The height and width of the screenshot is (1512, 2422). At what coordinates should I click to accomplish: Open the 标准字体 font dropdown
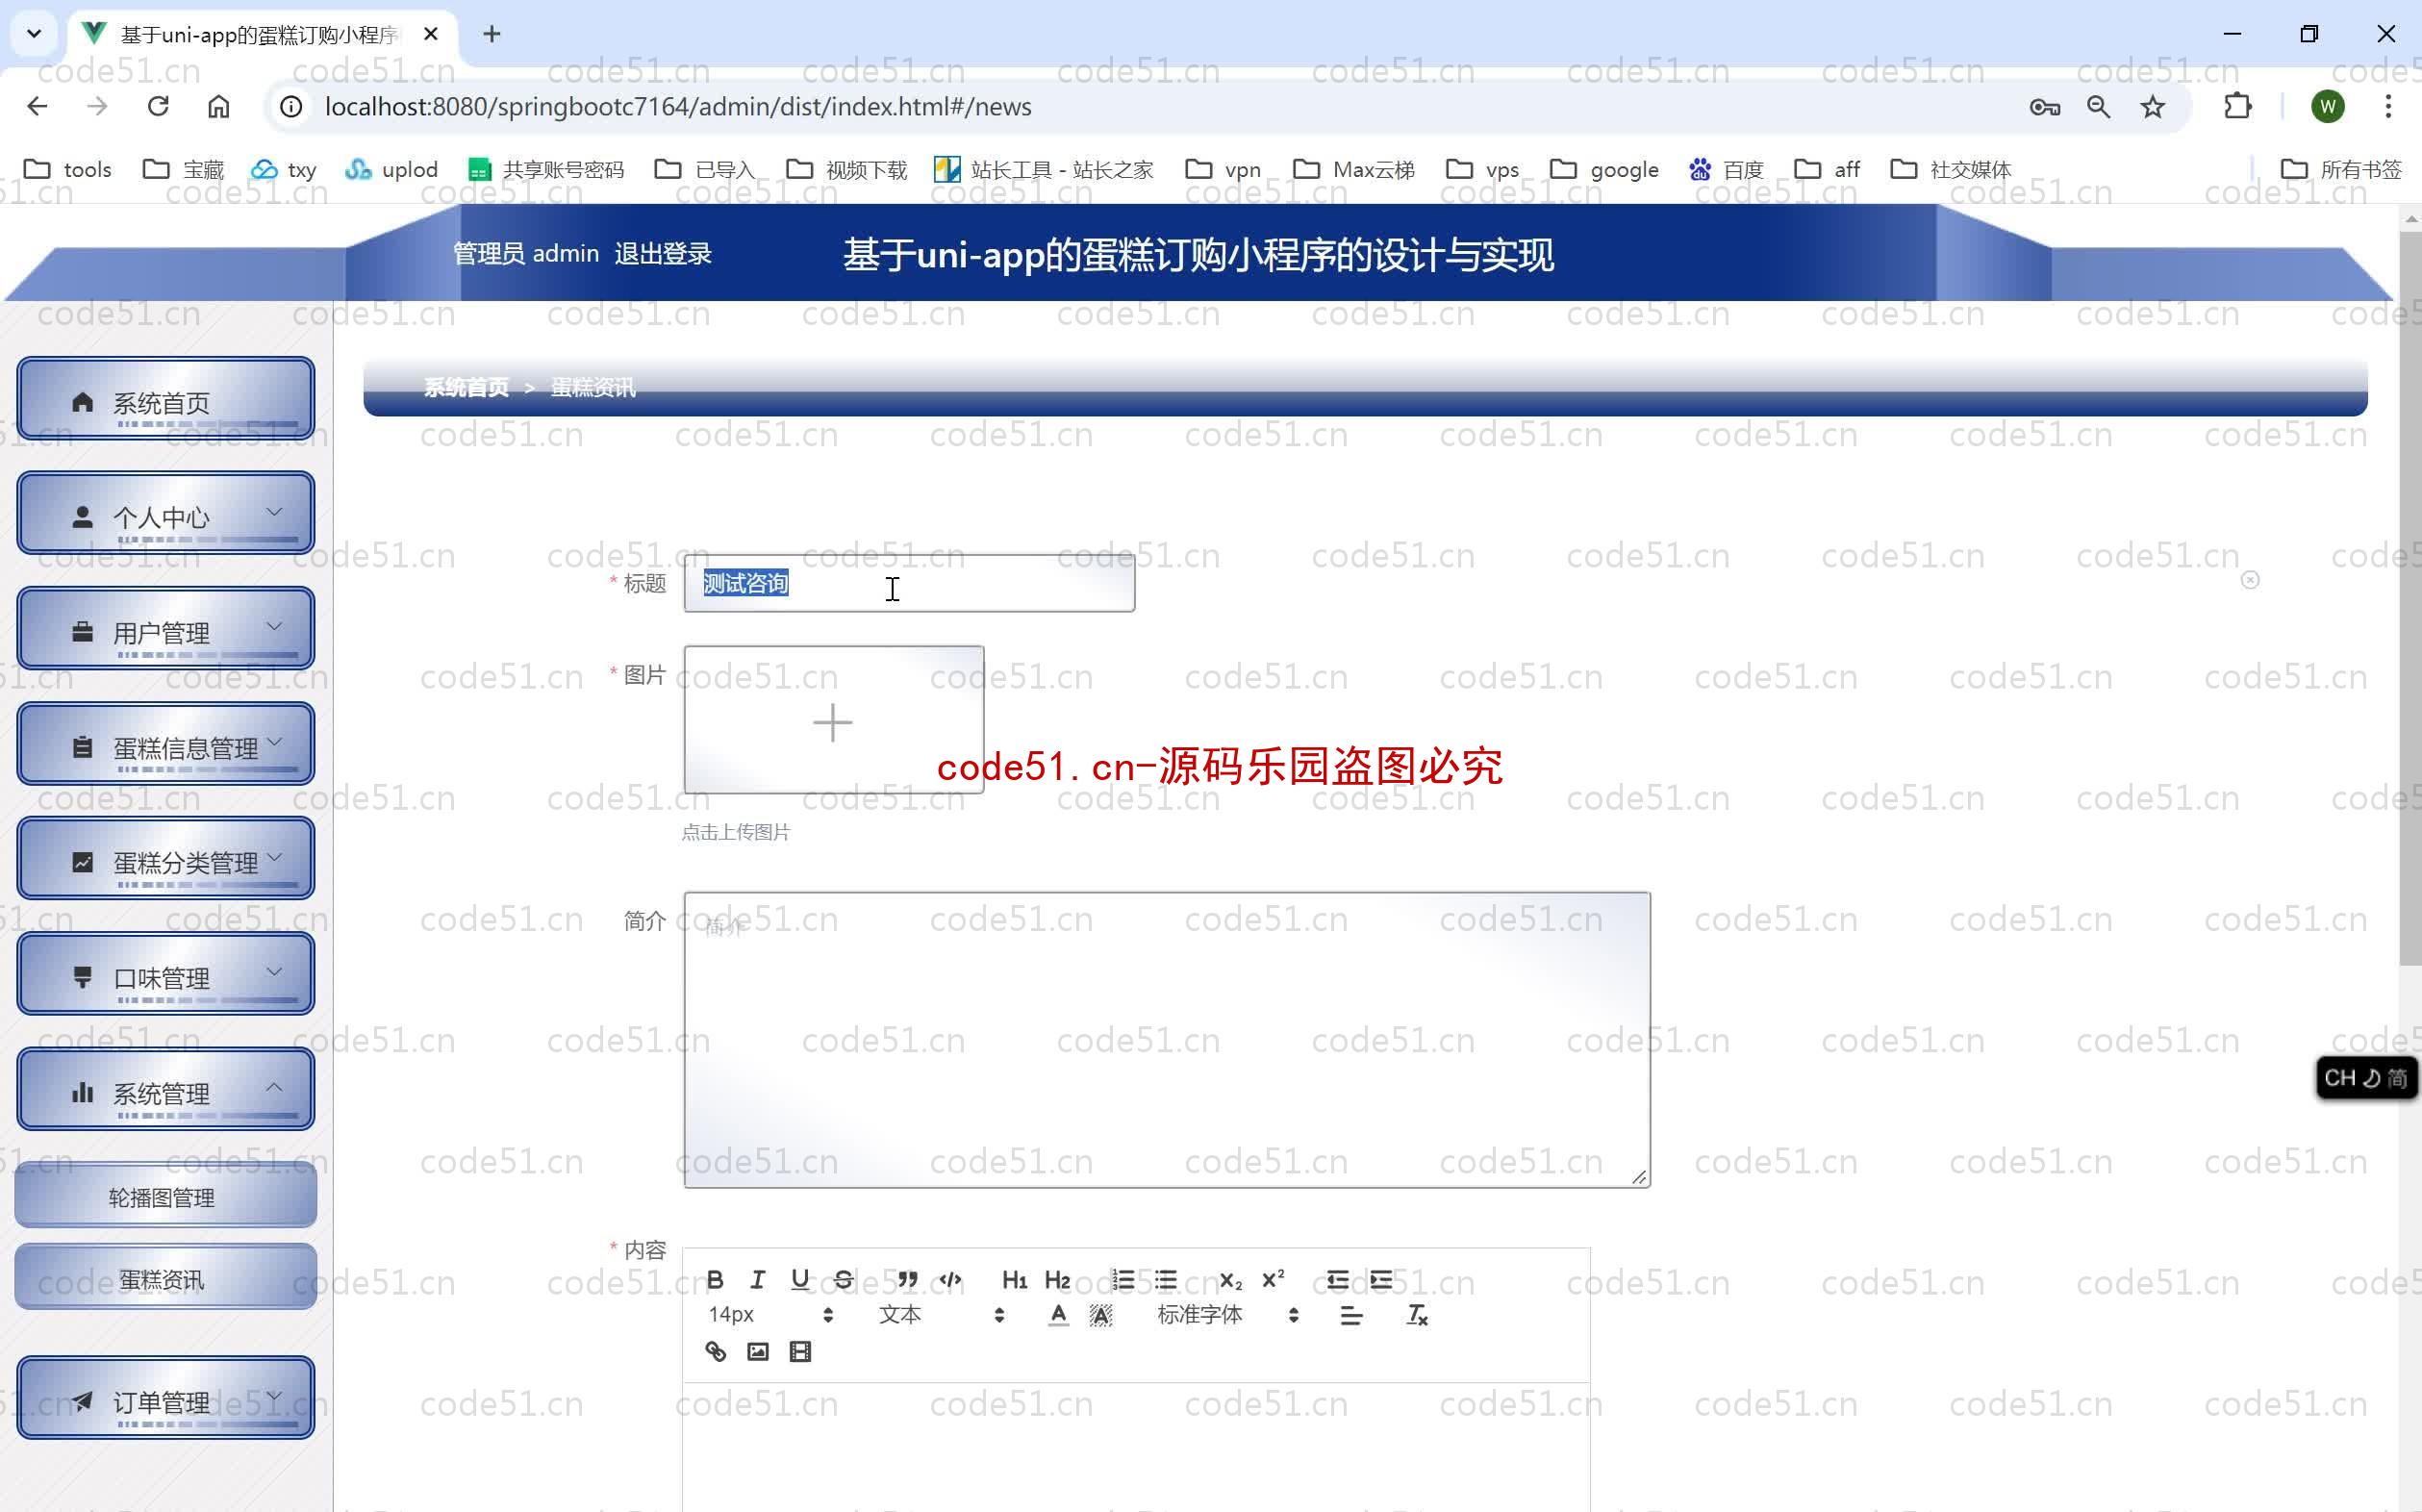[1228, 1315]
